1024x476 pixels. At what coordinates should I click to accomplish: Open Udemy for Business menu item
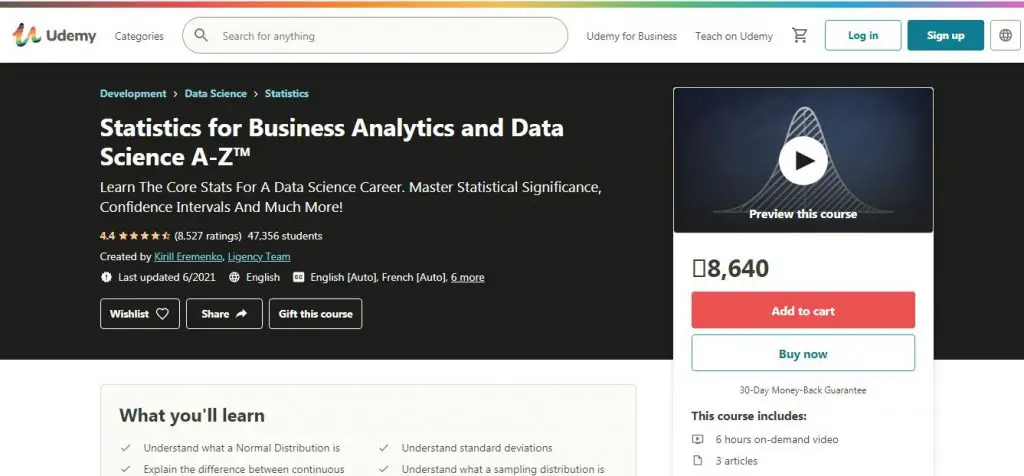tap(631, 36)
